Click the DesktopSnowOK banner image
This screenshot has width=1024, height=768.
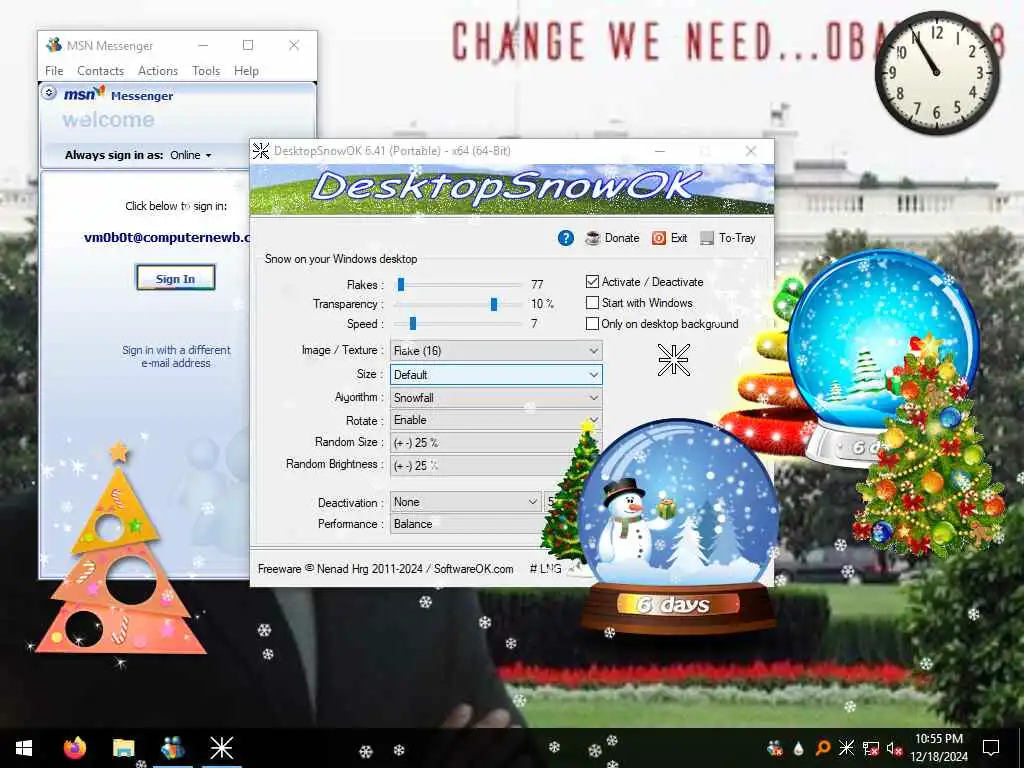coord(512,189)
